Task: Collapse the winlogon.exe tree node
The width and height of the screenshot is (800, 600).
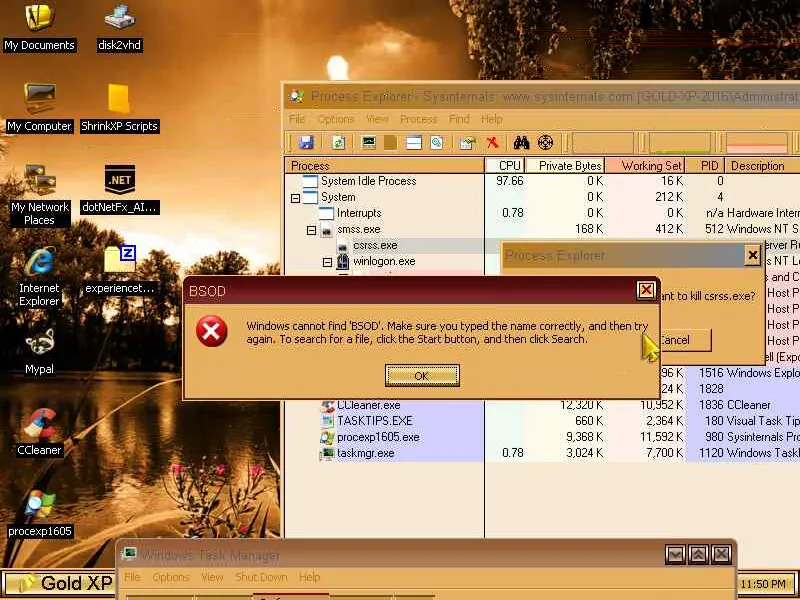Action: tap(328, 262)
